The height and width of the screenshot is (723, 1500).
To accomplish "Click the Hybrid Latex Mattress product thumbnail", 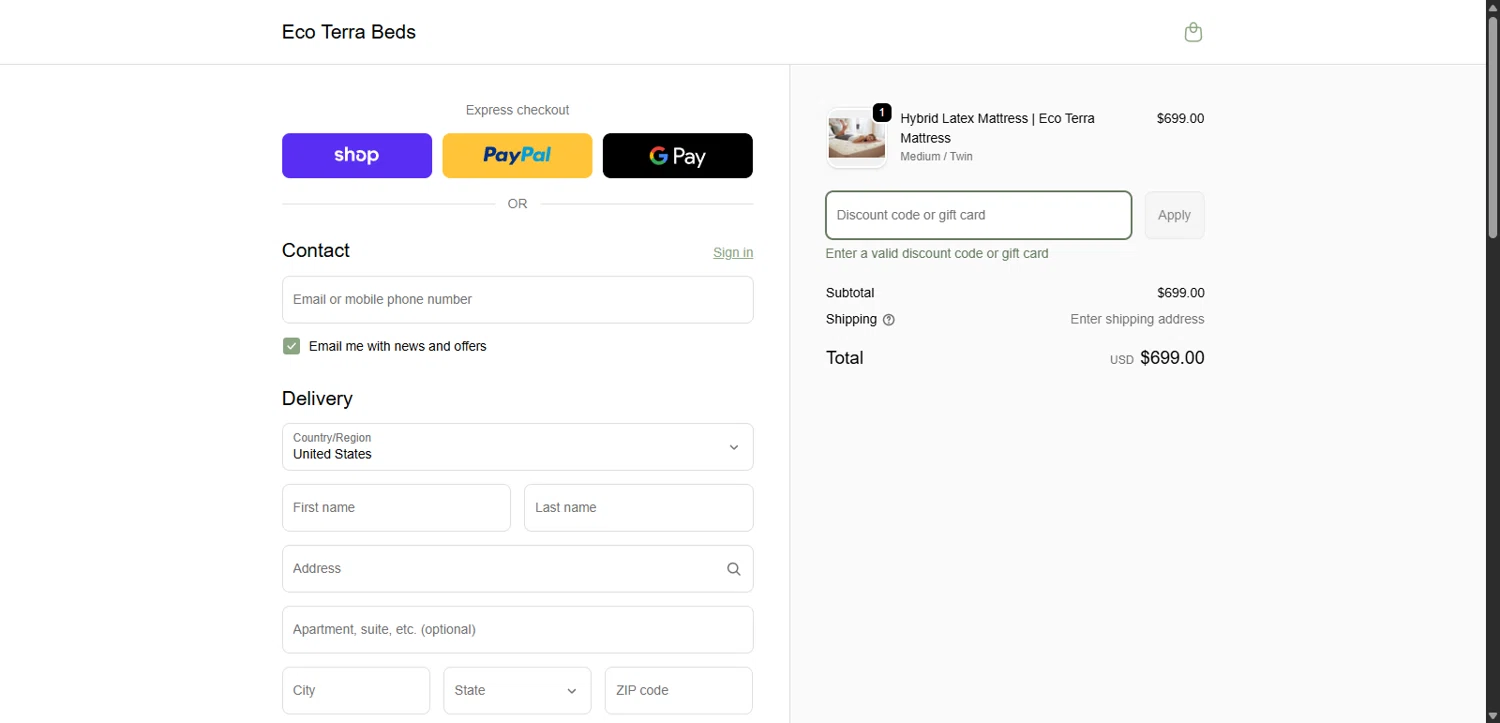I will tap(856, 138).
